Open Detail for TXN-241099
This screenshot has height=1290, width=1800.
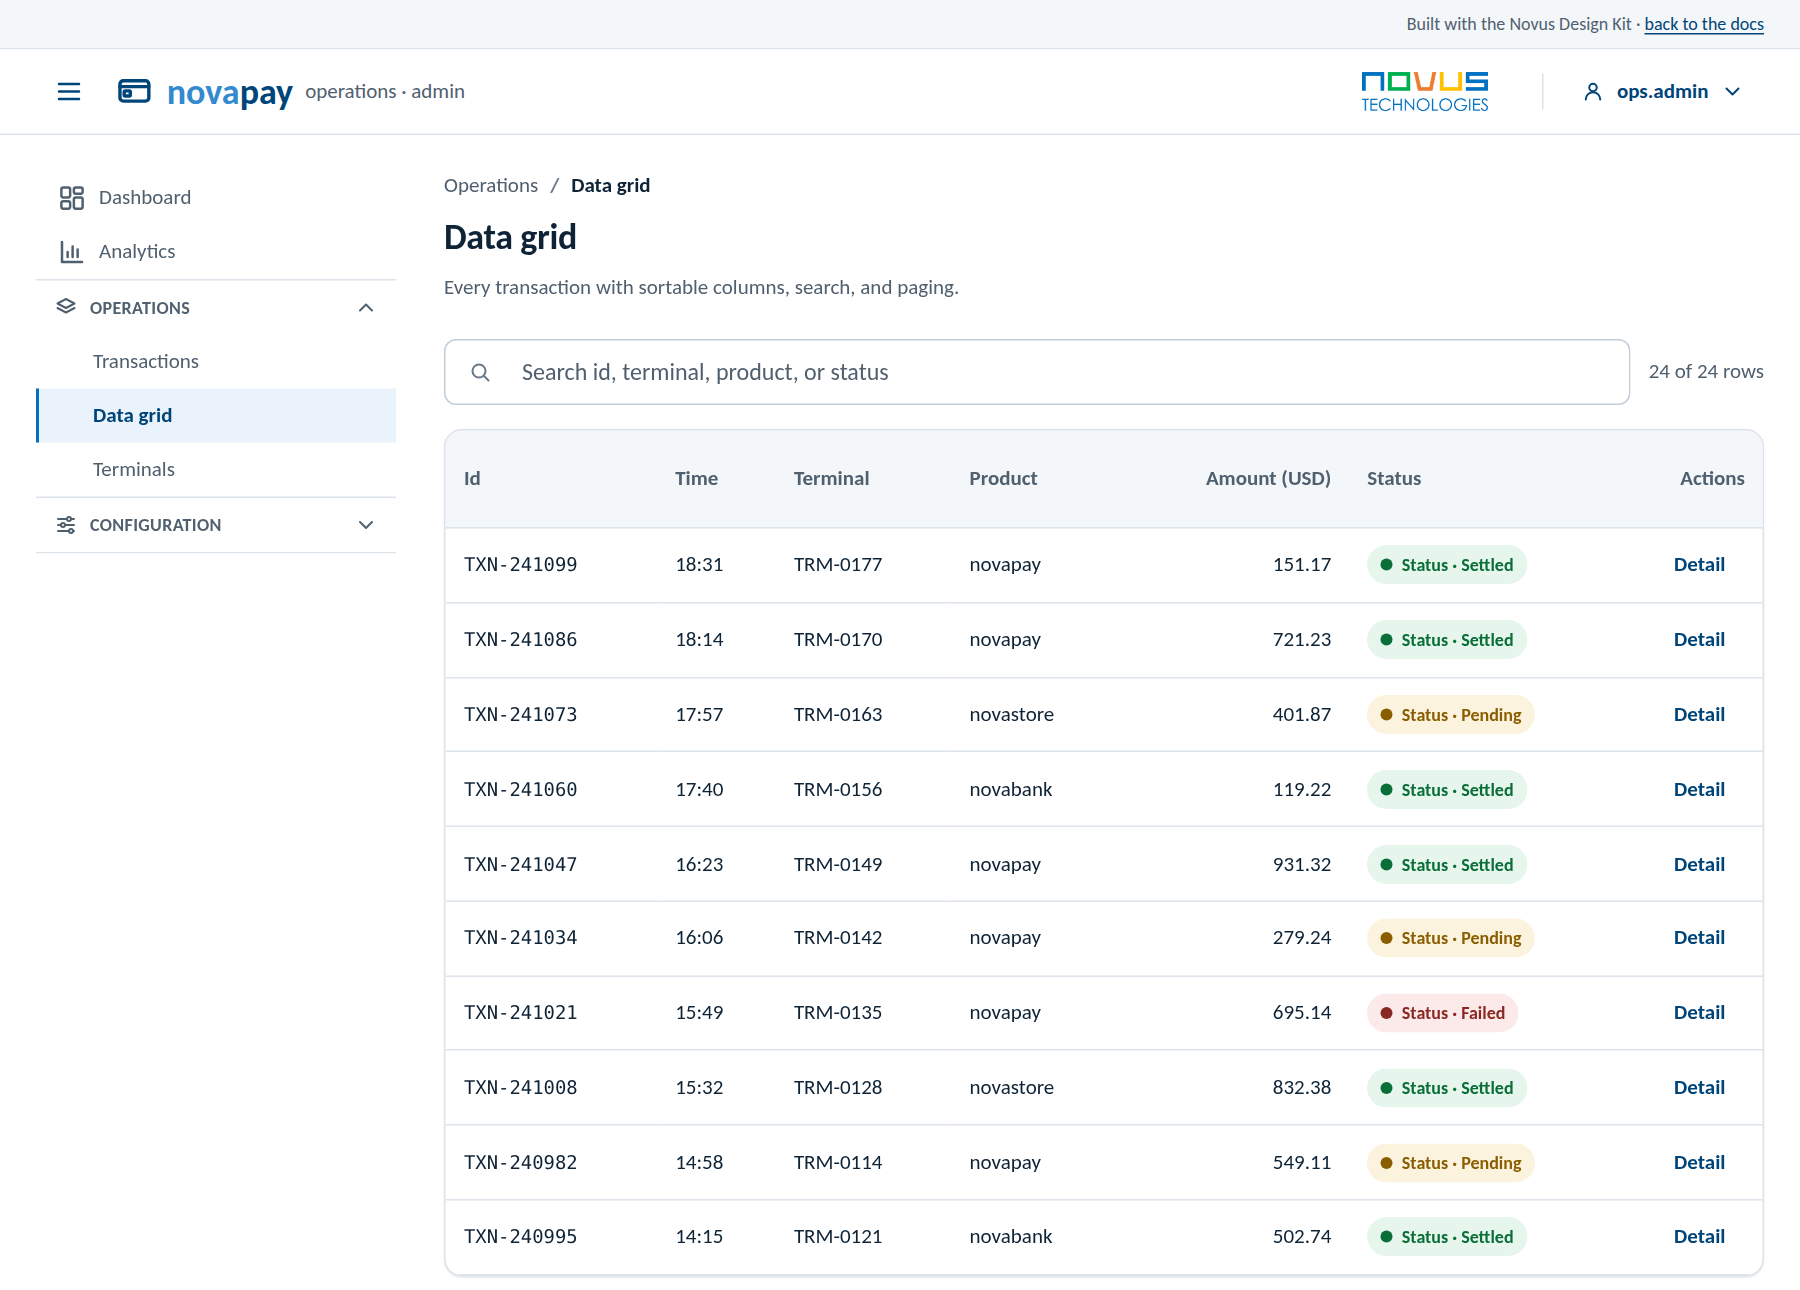[1699, 565]
